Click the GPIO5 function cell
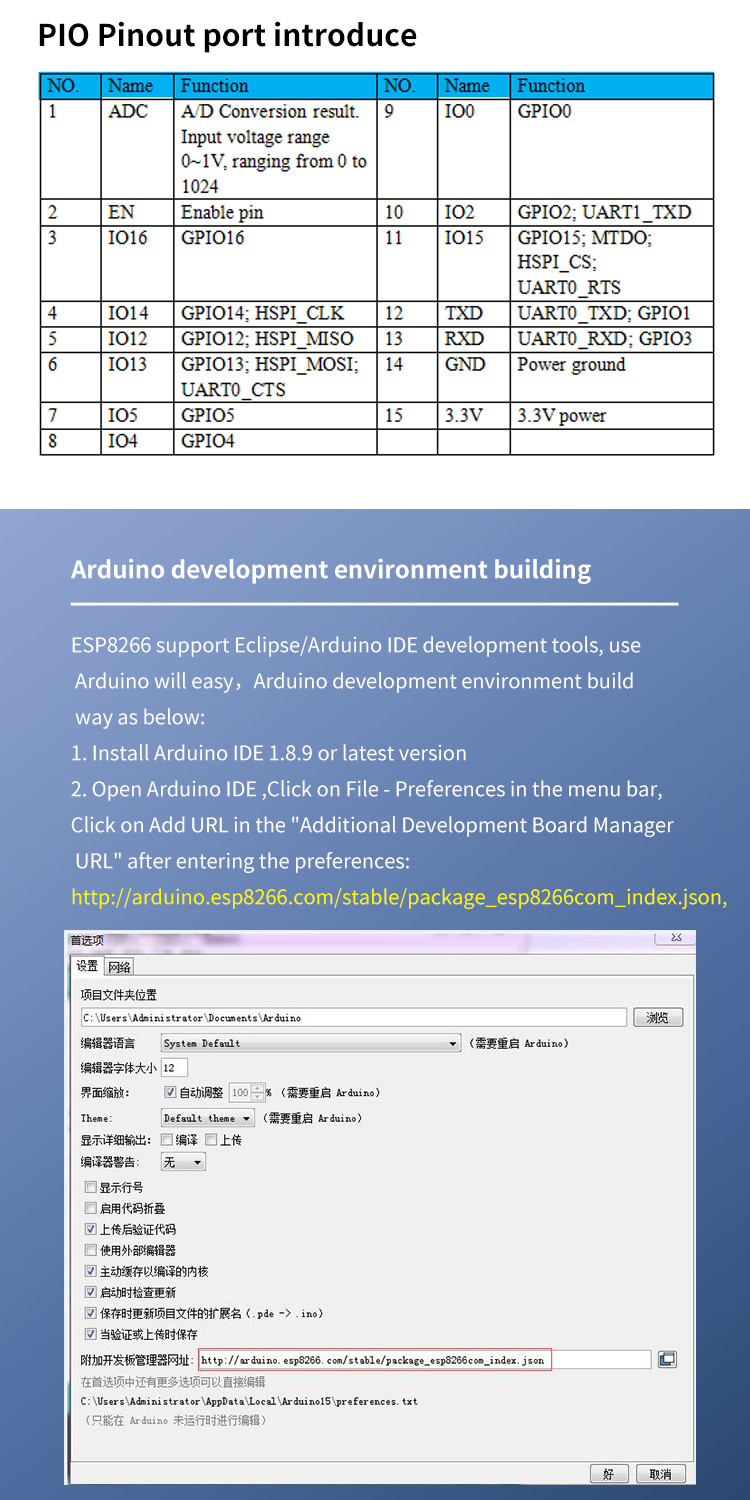The height and width of the screenshot is (1500, 750). click(x=276, y=416)
